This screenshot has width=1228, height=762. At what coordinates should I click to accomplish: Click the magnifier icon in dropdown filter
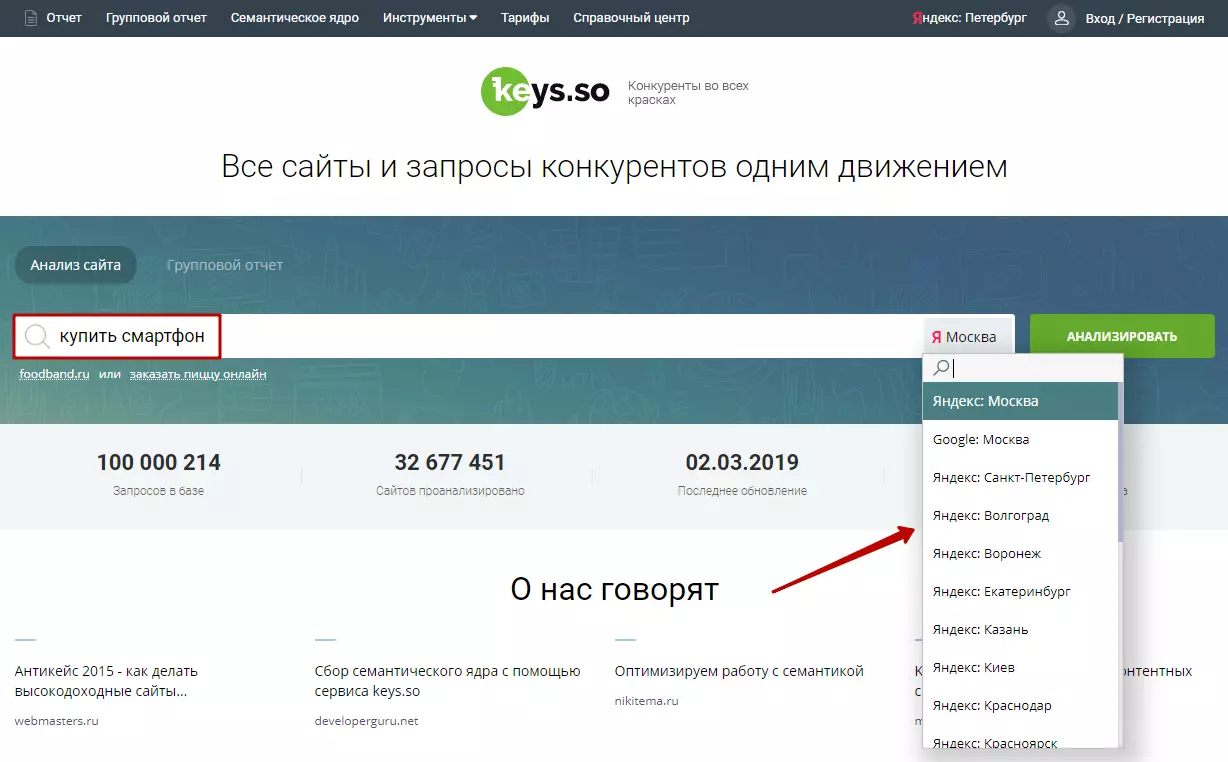pos(940,368)
